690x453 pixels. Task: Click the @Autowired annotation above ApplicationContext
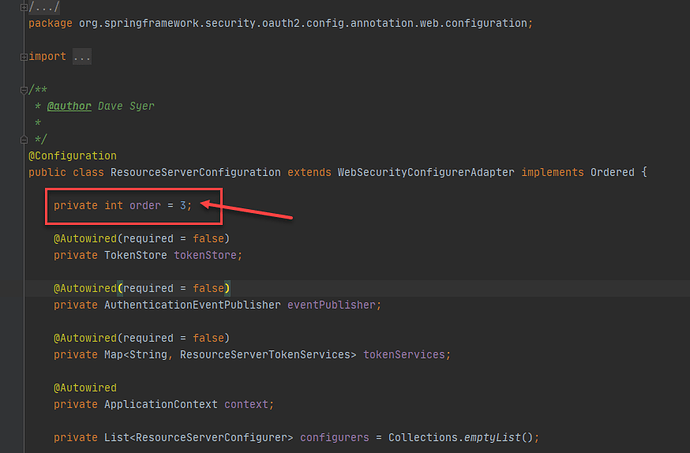[85, 388]
